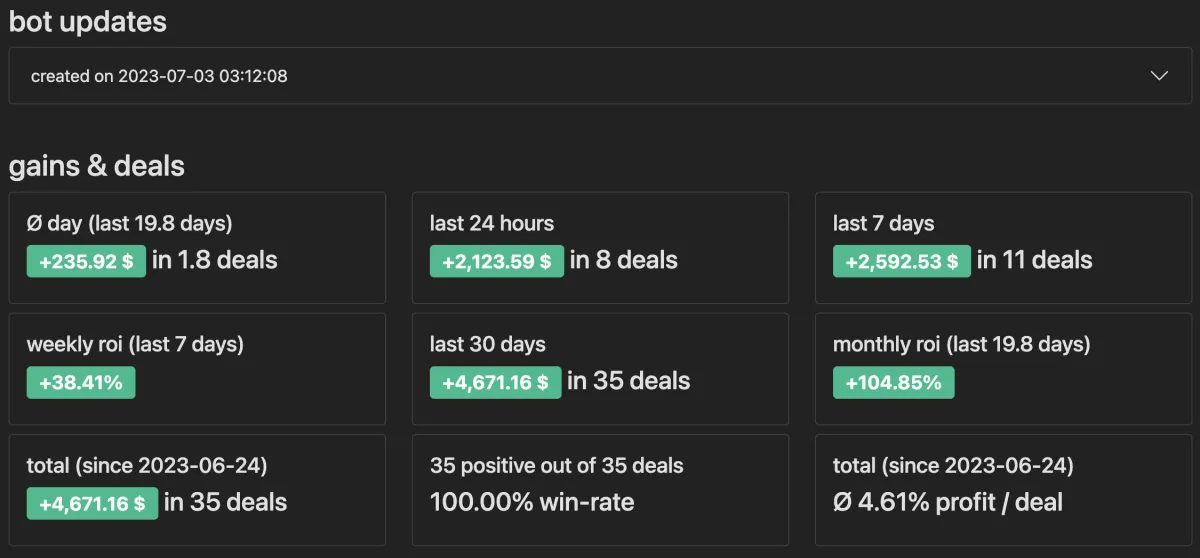
Task: Select the +104.85% monthly ROI badge
Action: [x=893, y=383]
